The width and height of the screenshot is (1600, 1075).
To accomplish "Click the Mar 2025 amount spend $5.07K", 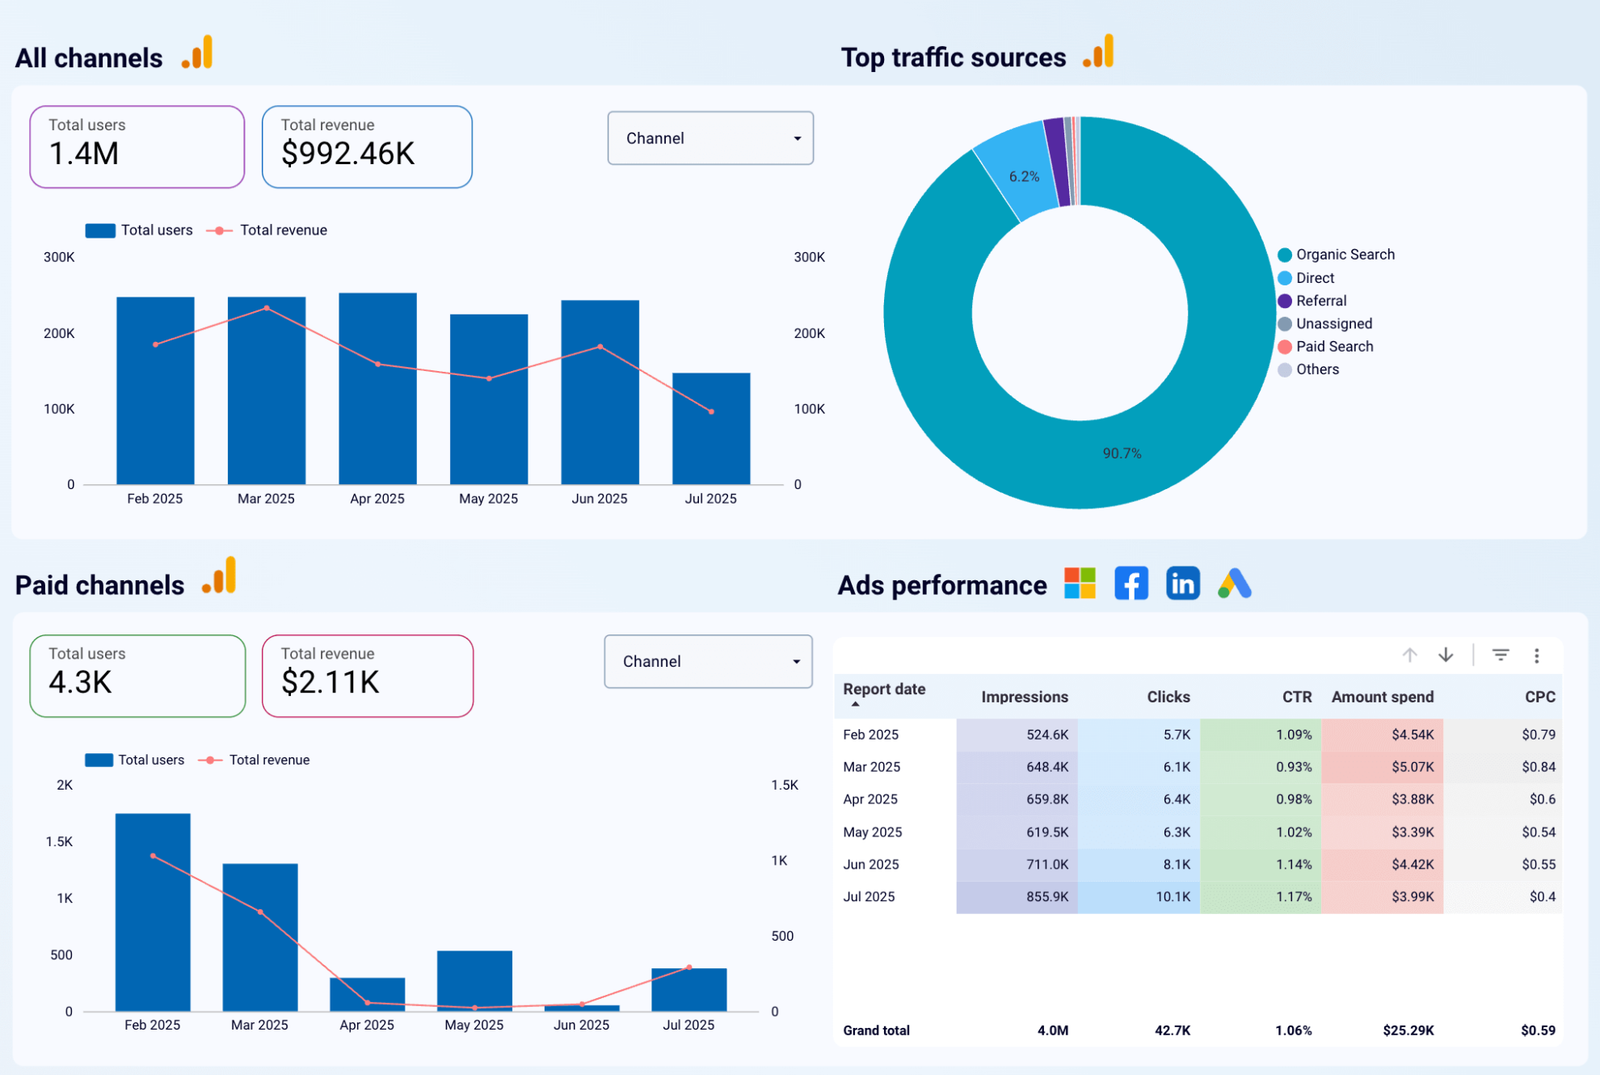I will pos(1412,767).
